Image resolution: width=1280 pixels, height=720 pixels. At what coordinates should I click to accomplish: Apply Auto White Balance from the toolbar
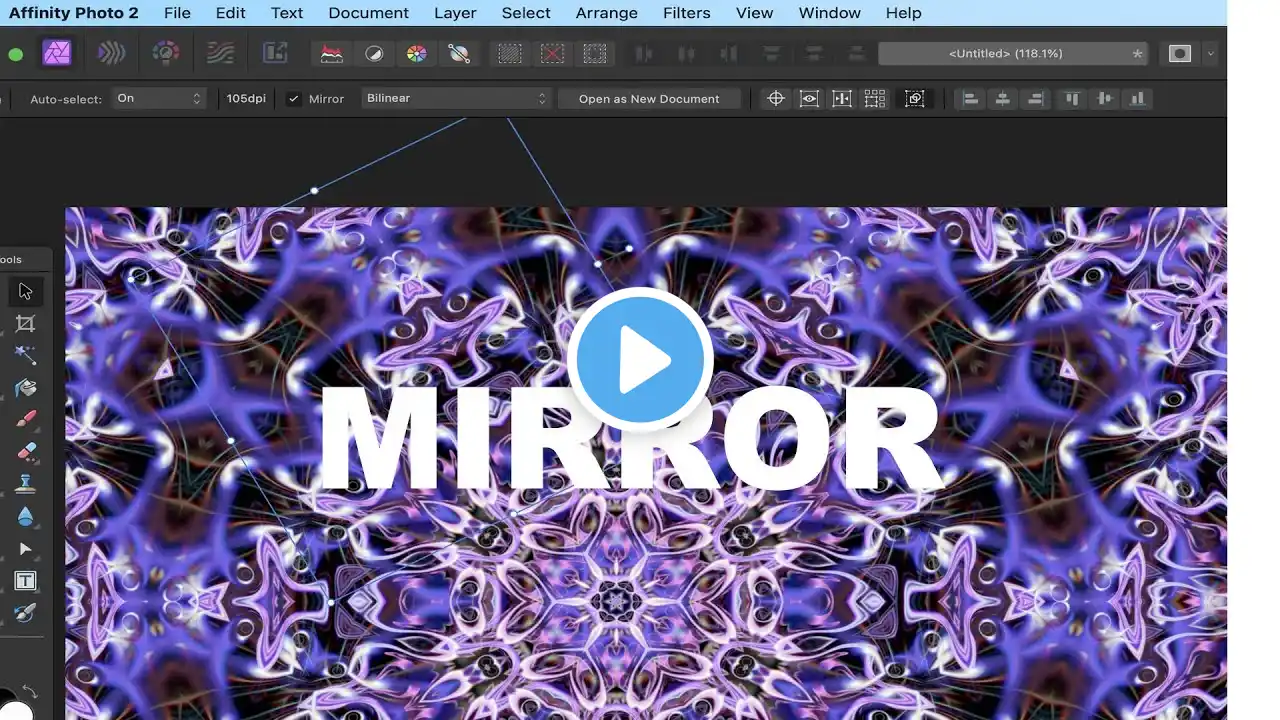coord(459,54)
